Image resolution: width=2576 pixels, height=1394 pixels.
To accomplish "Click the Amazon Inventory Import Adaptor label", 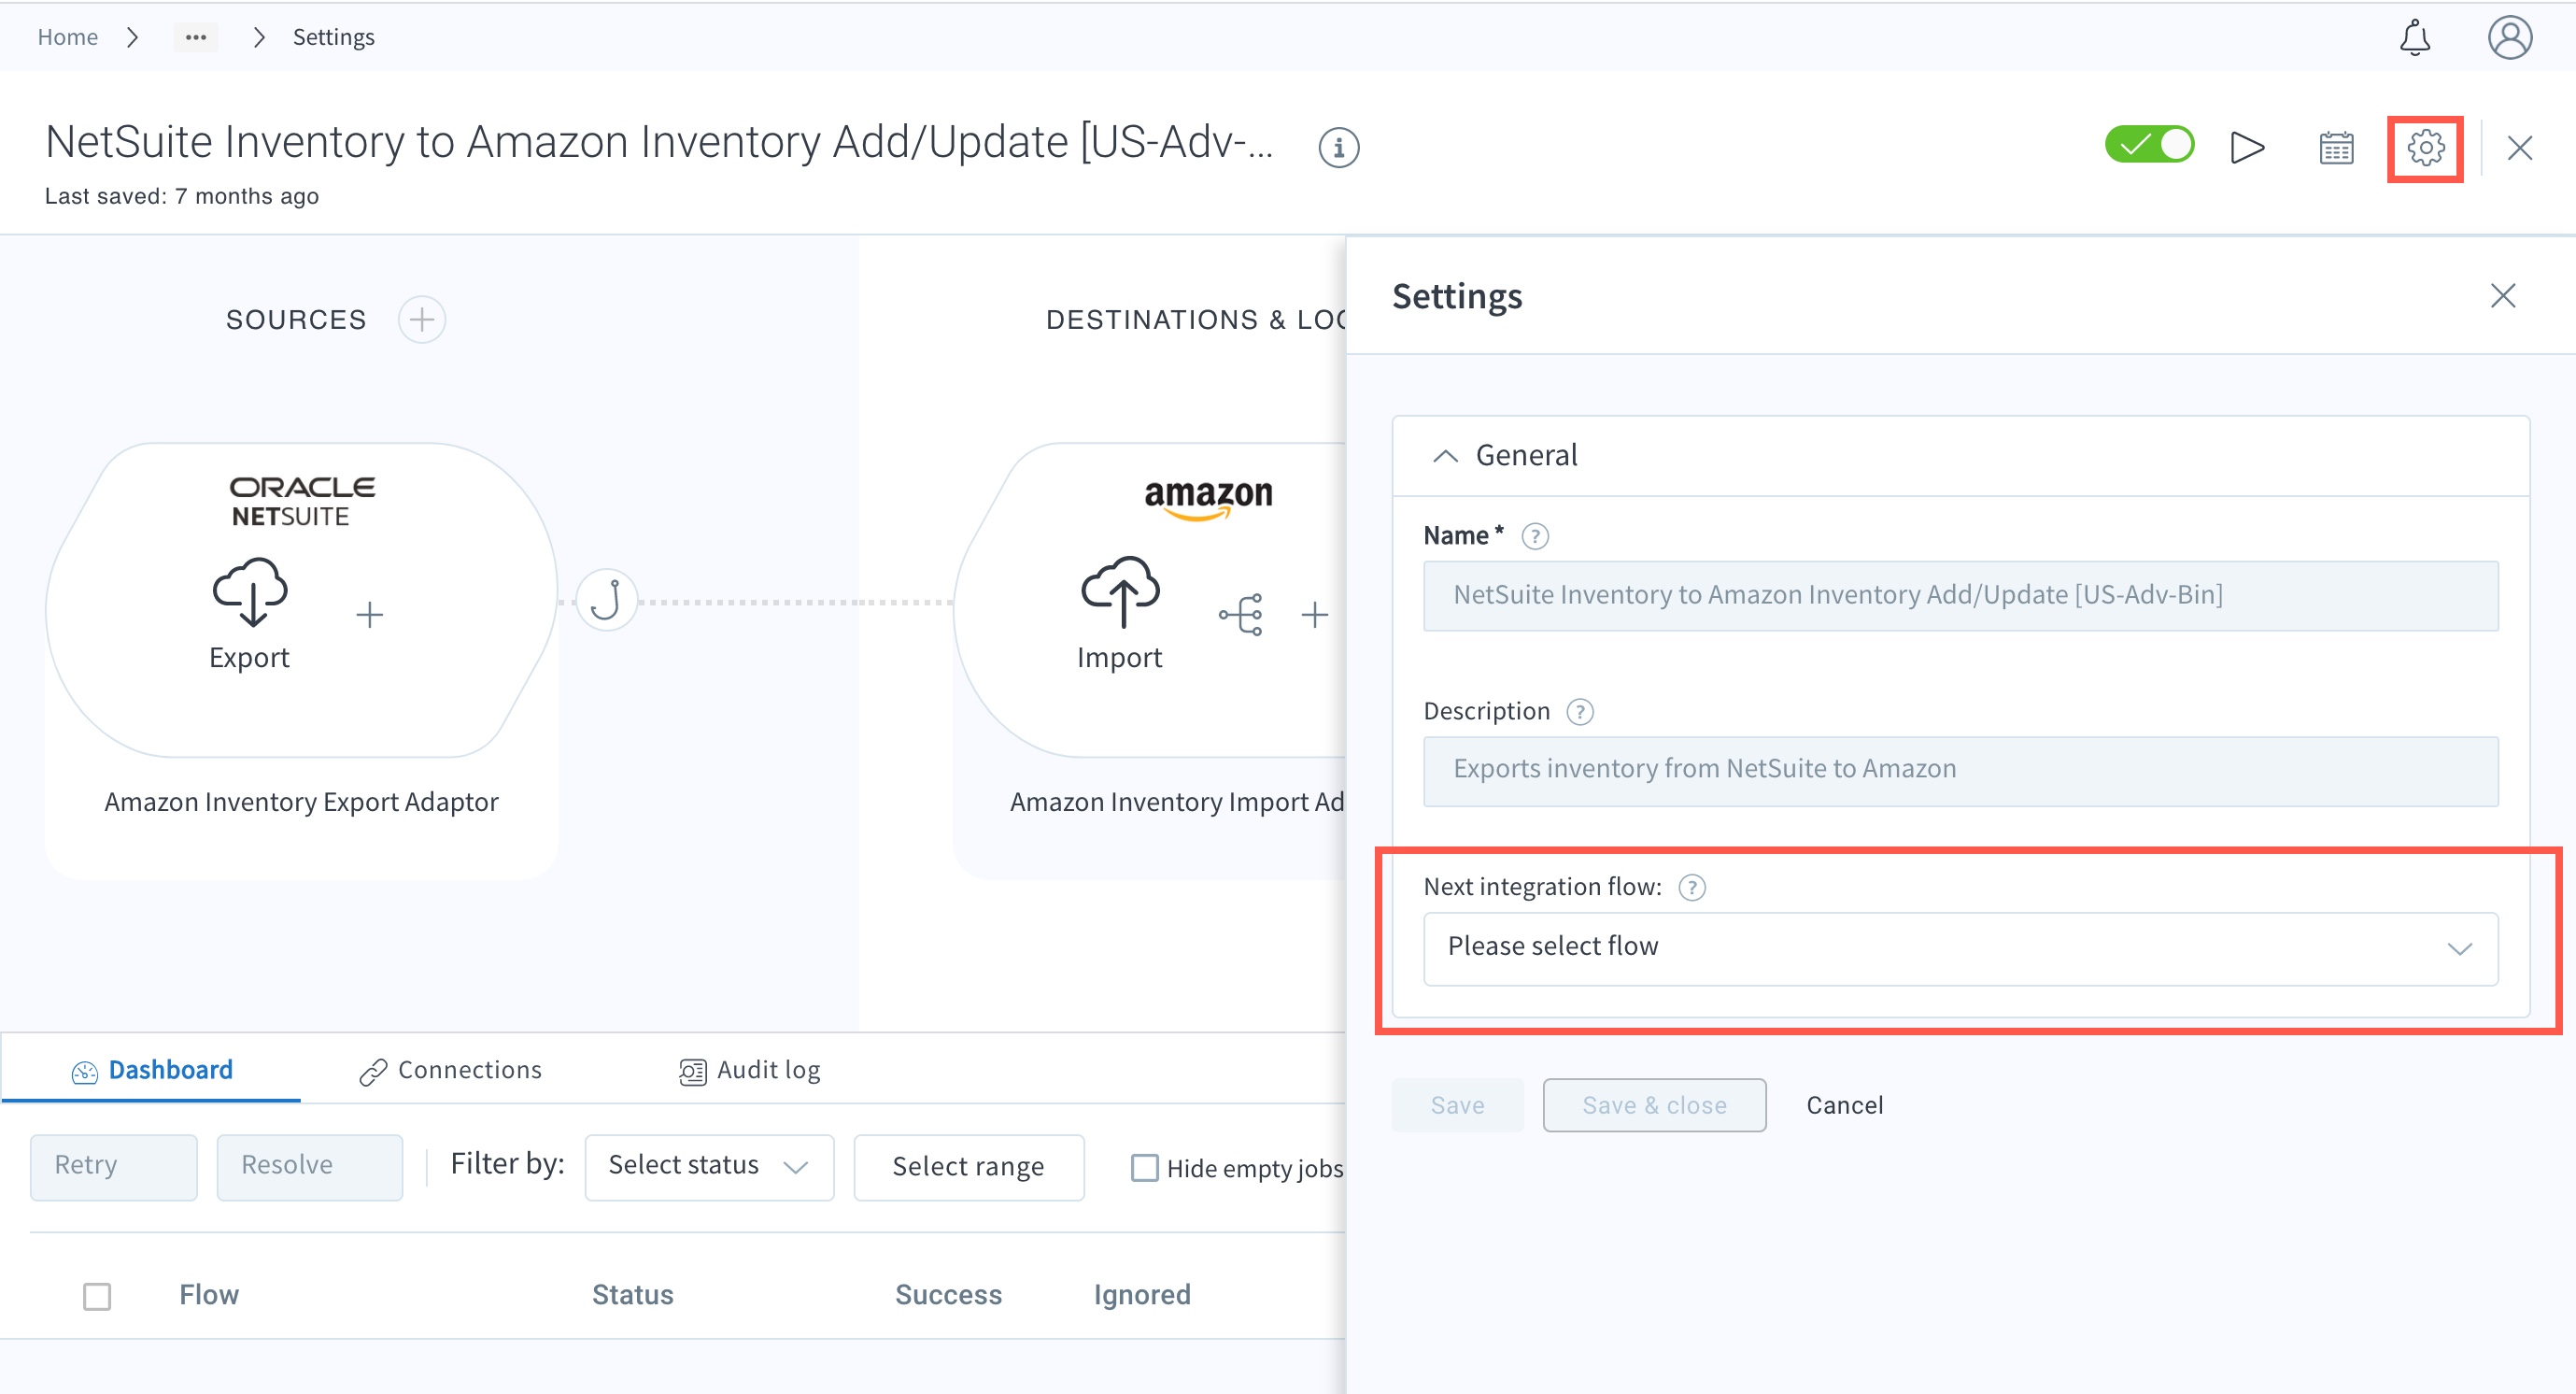I will pos(1176,802).
